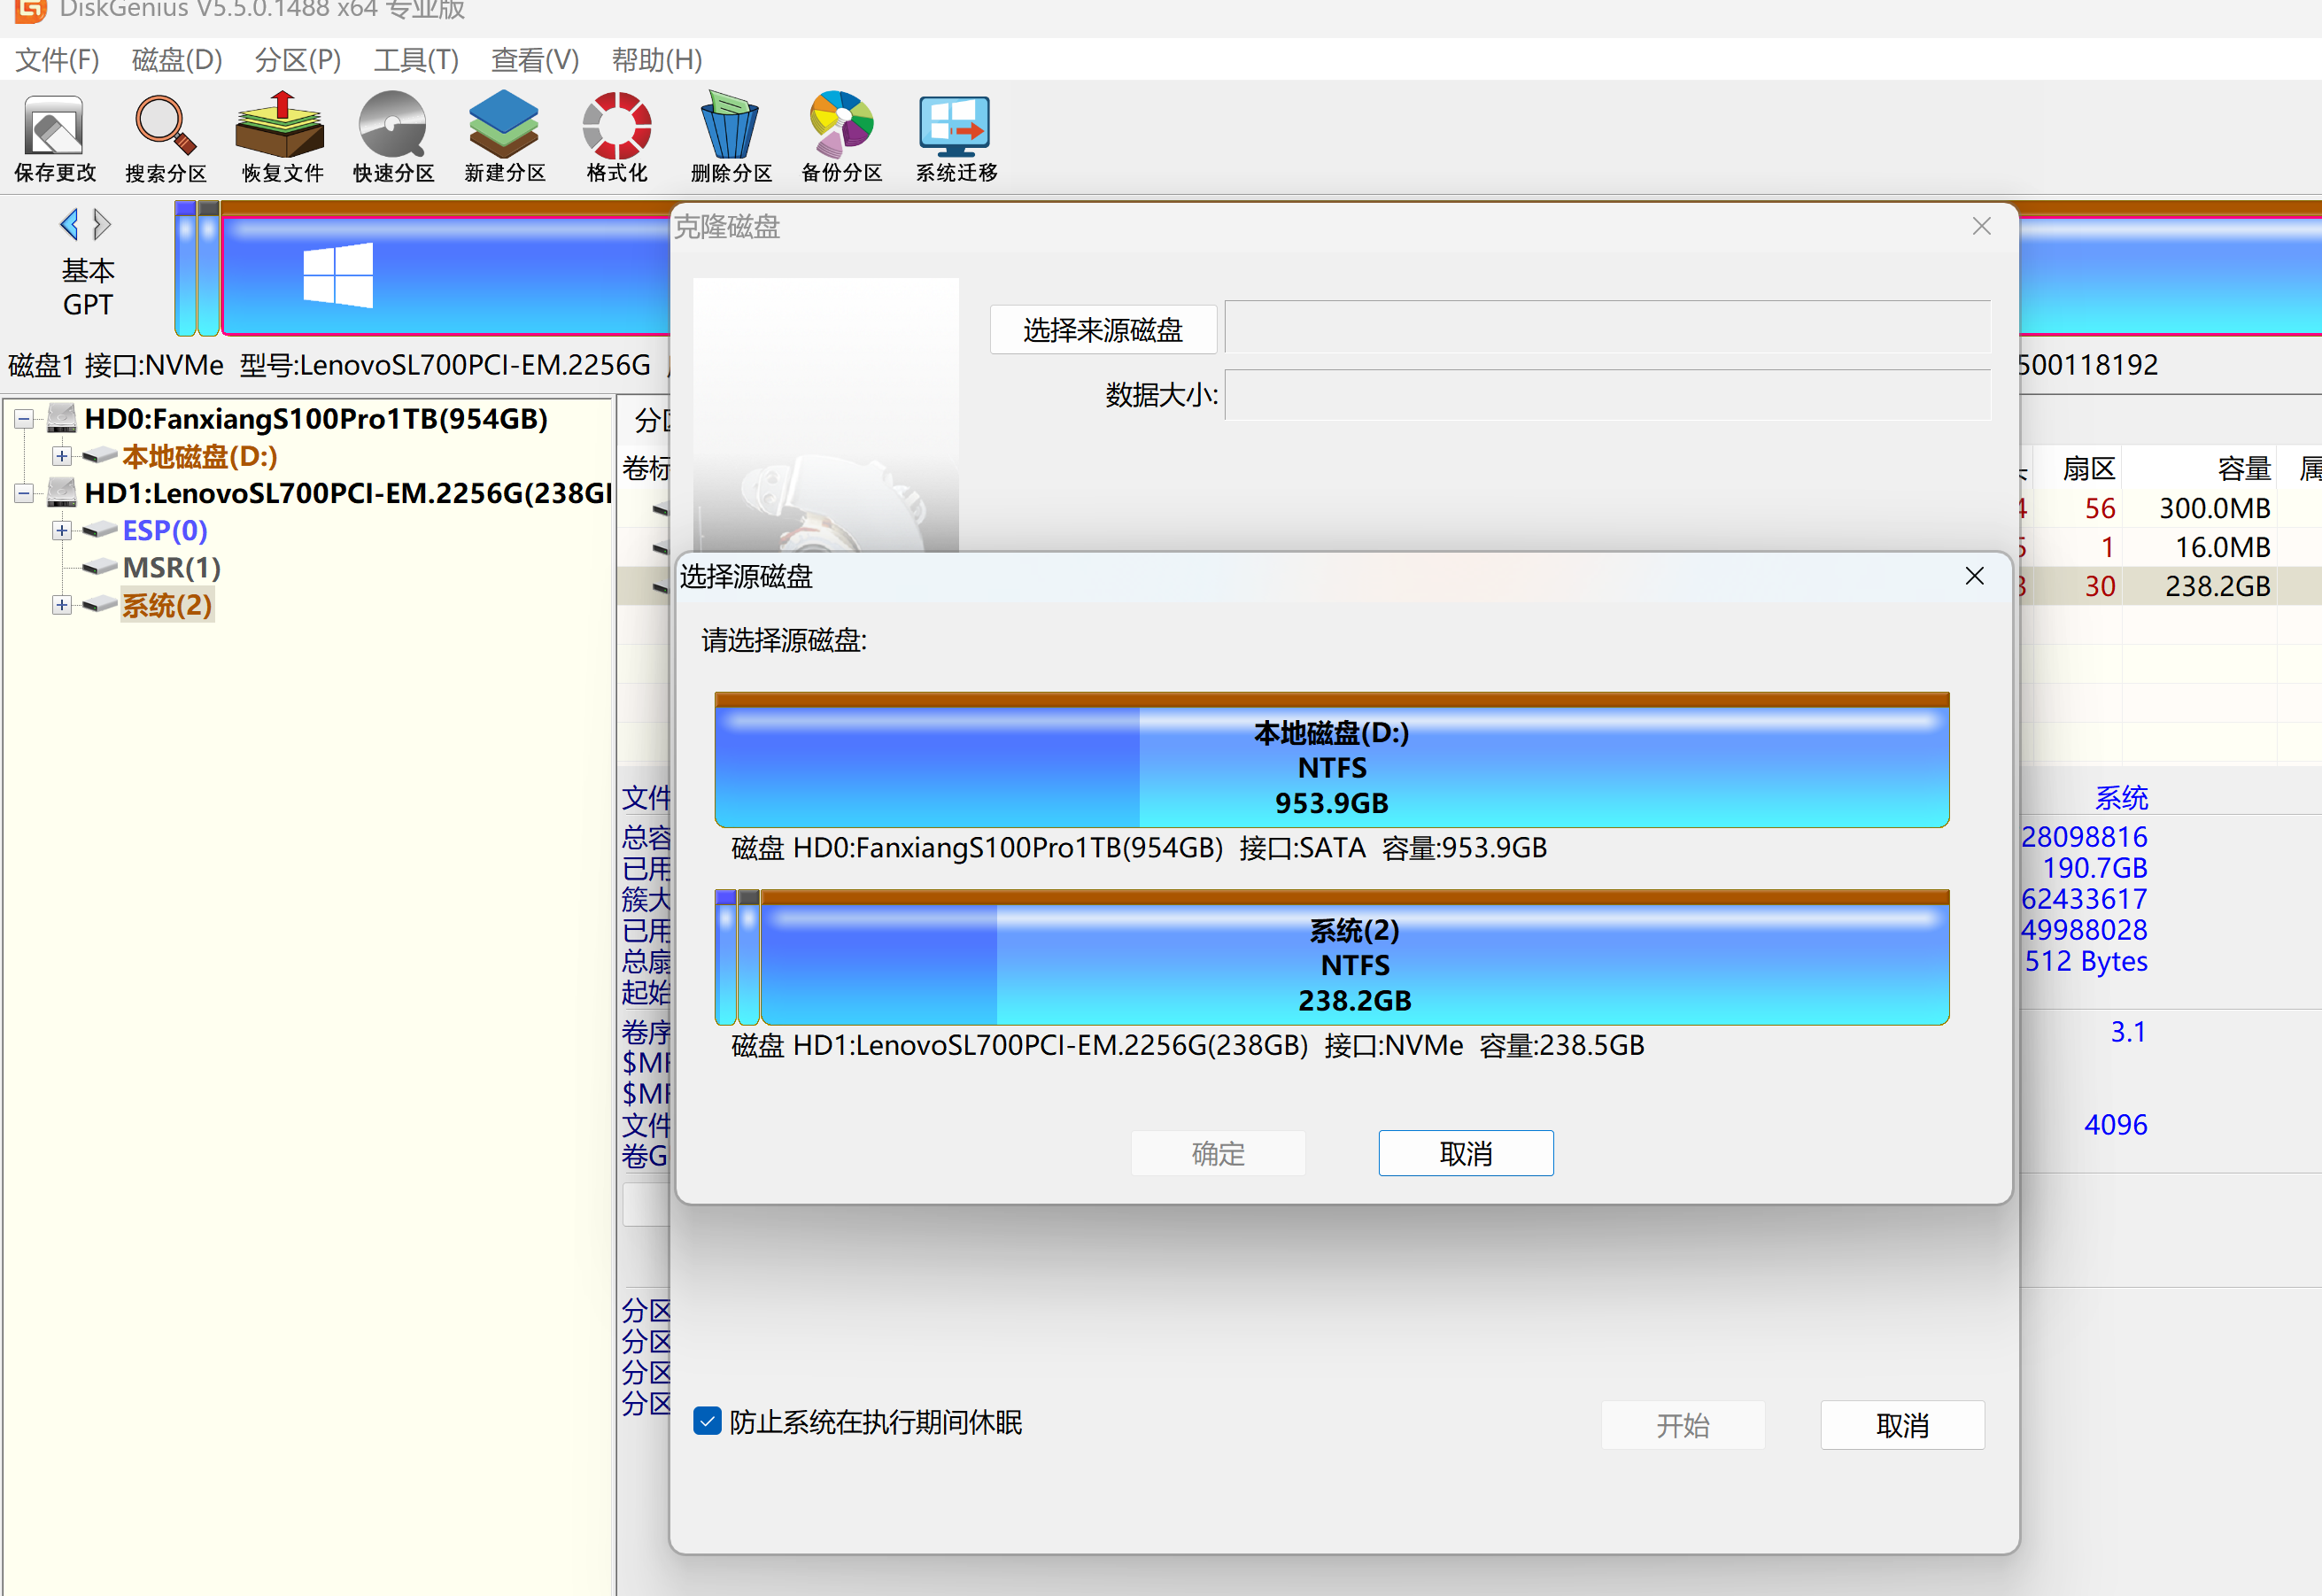Collapse the HD0 FanxiangS100Pro1TB tree node
This screenshot has height=1596, width=2322.
pyautogui.click(x=23, y=419)
